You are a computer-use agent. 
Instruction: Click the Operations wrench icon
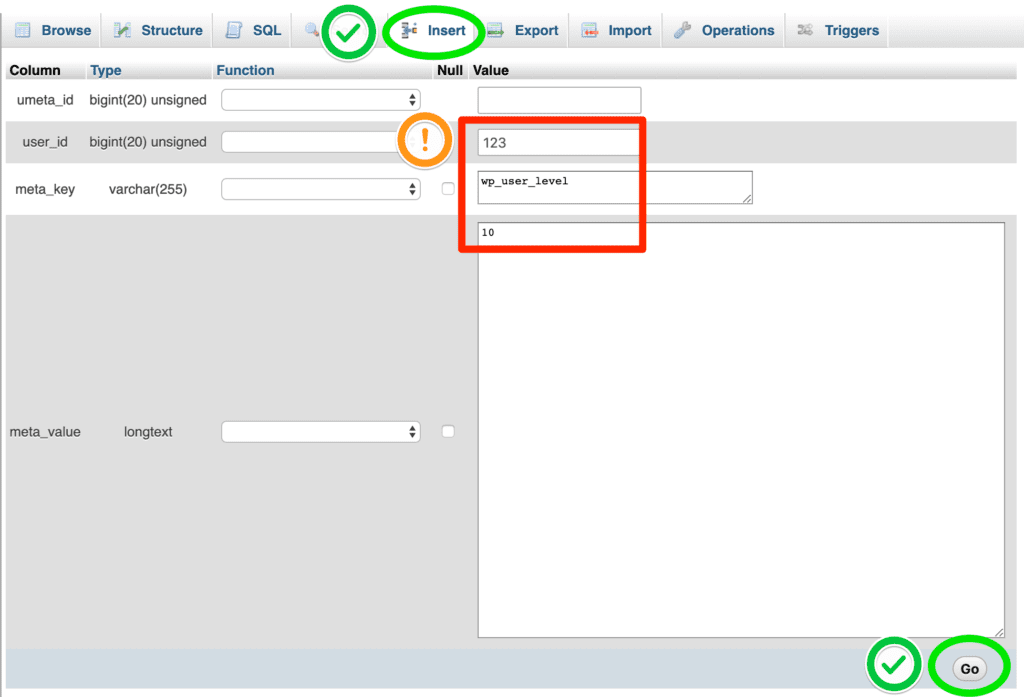tap(683, 30)
